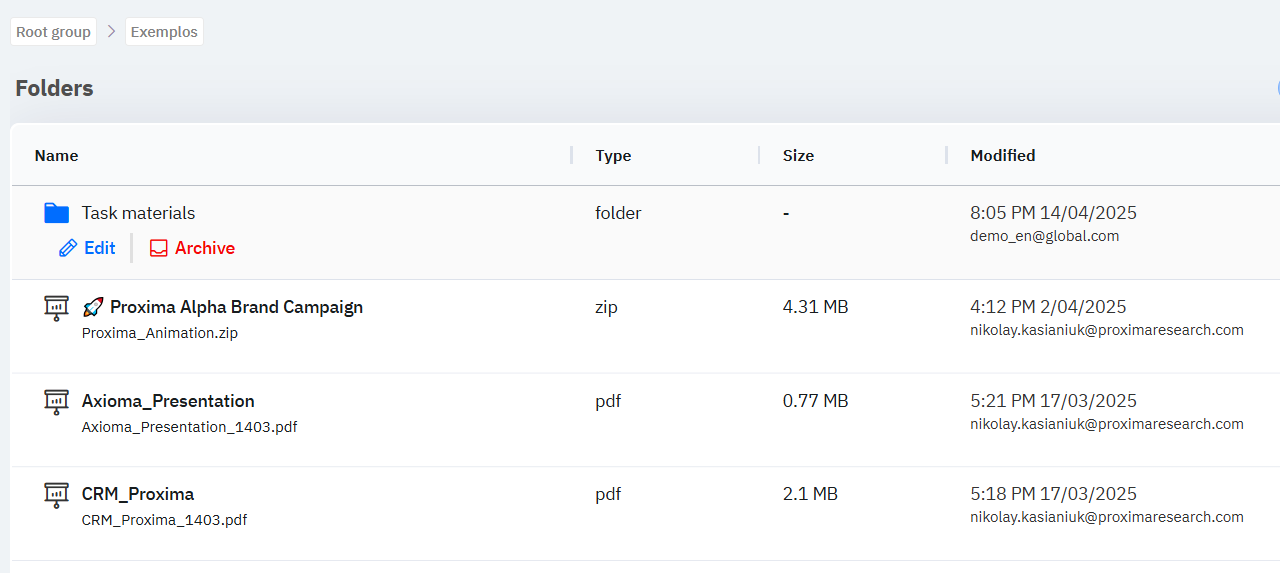Open the CRM_Proxima file title
Screen dimensions: 1280x573
(138, 494)
